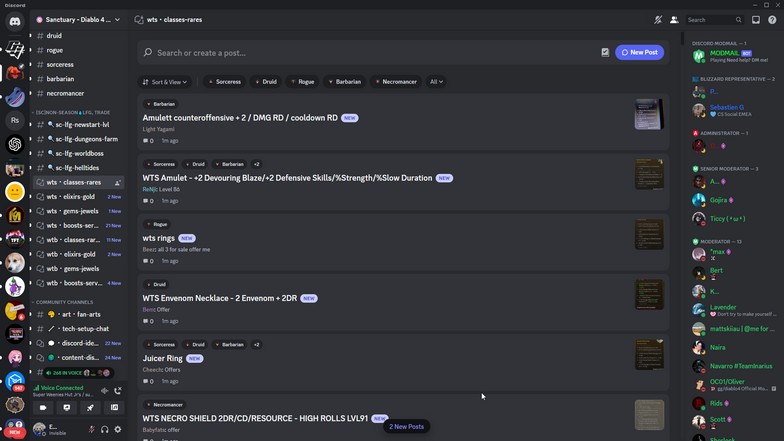The height and width of the screenshot is (441, 784).
Task: Click the header Search box
Action: coord(714,20)
